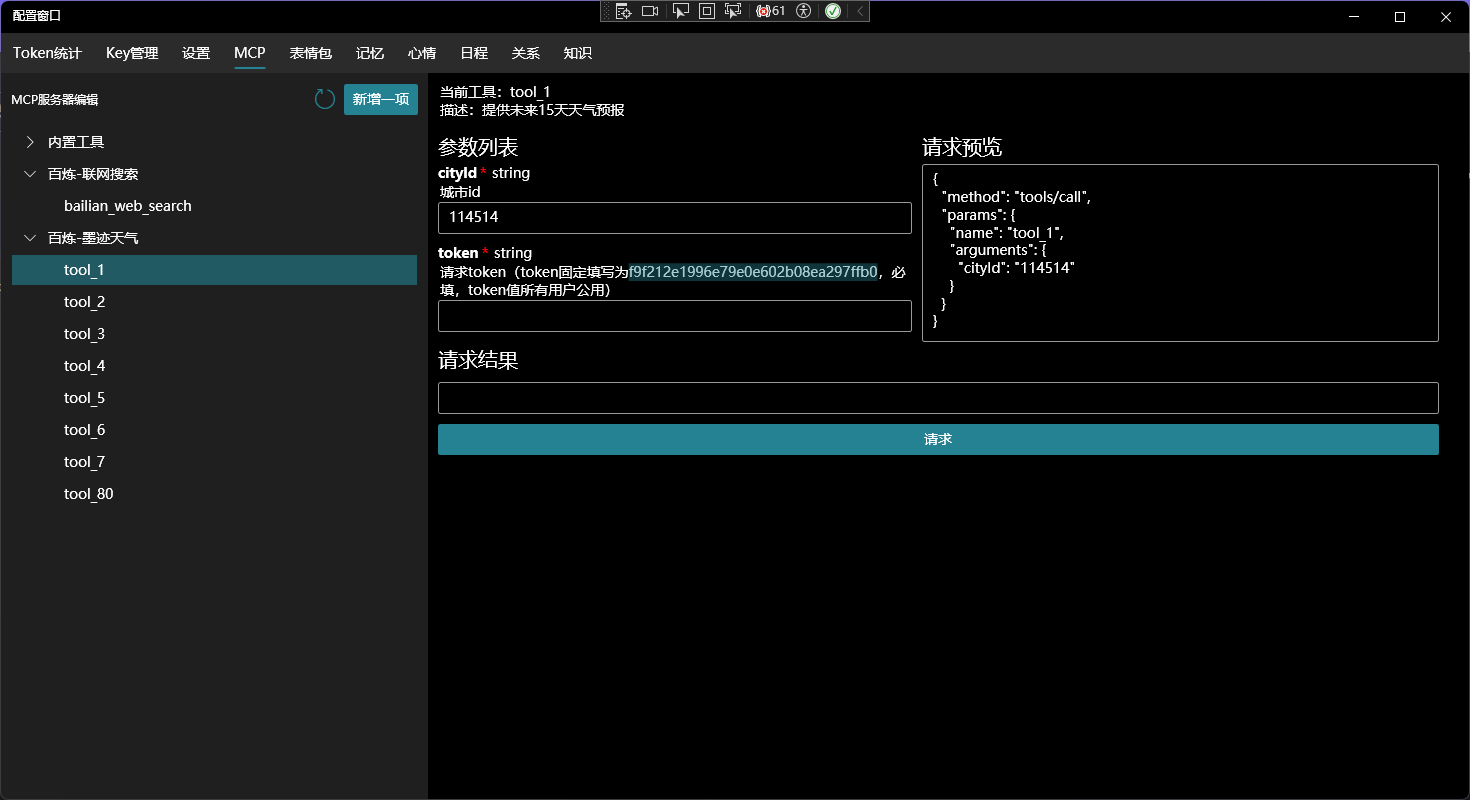
Task: Toggle Display Layout Adorners square icon
Action: pyautogui.click(x=706, y=11)
